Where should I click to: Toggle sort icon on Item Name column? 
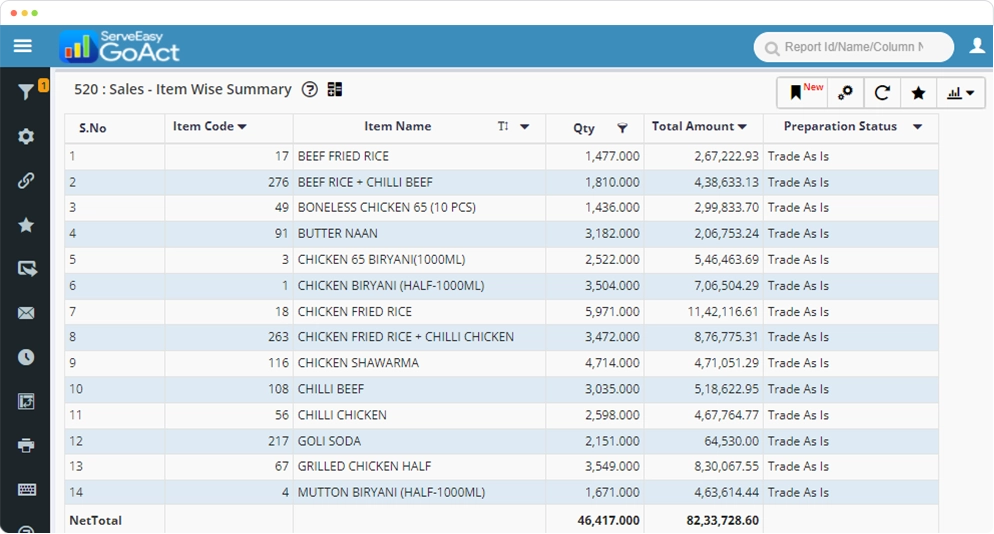coord(503,127)
